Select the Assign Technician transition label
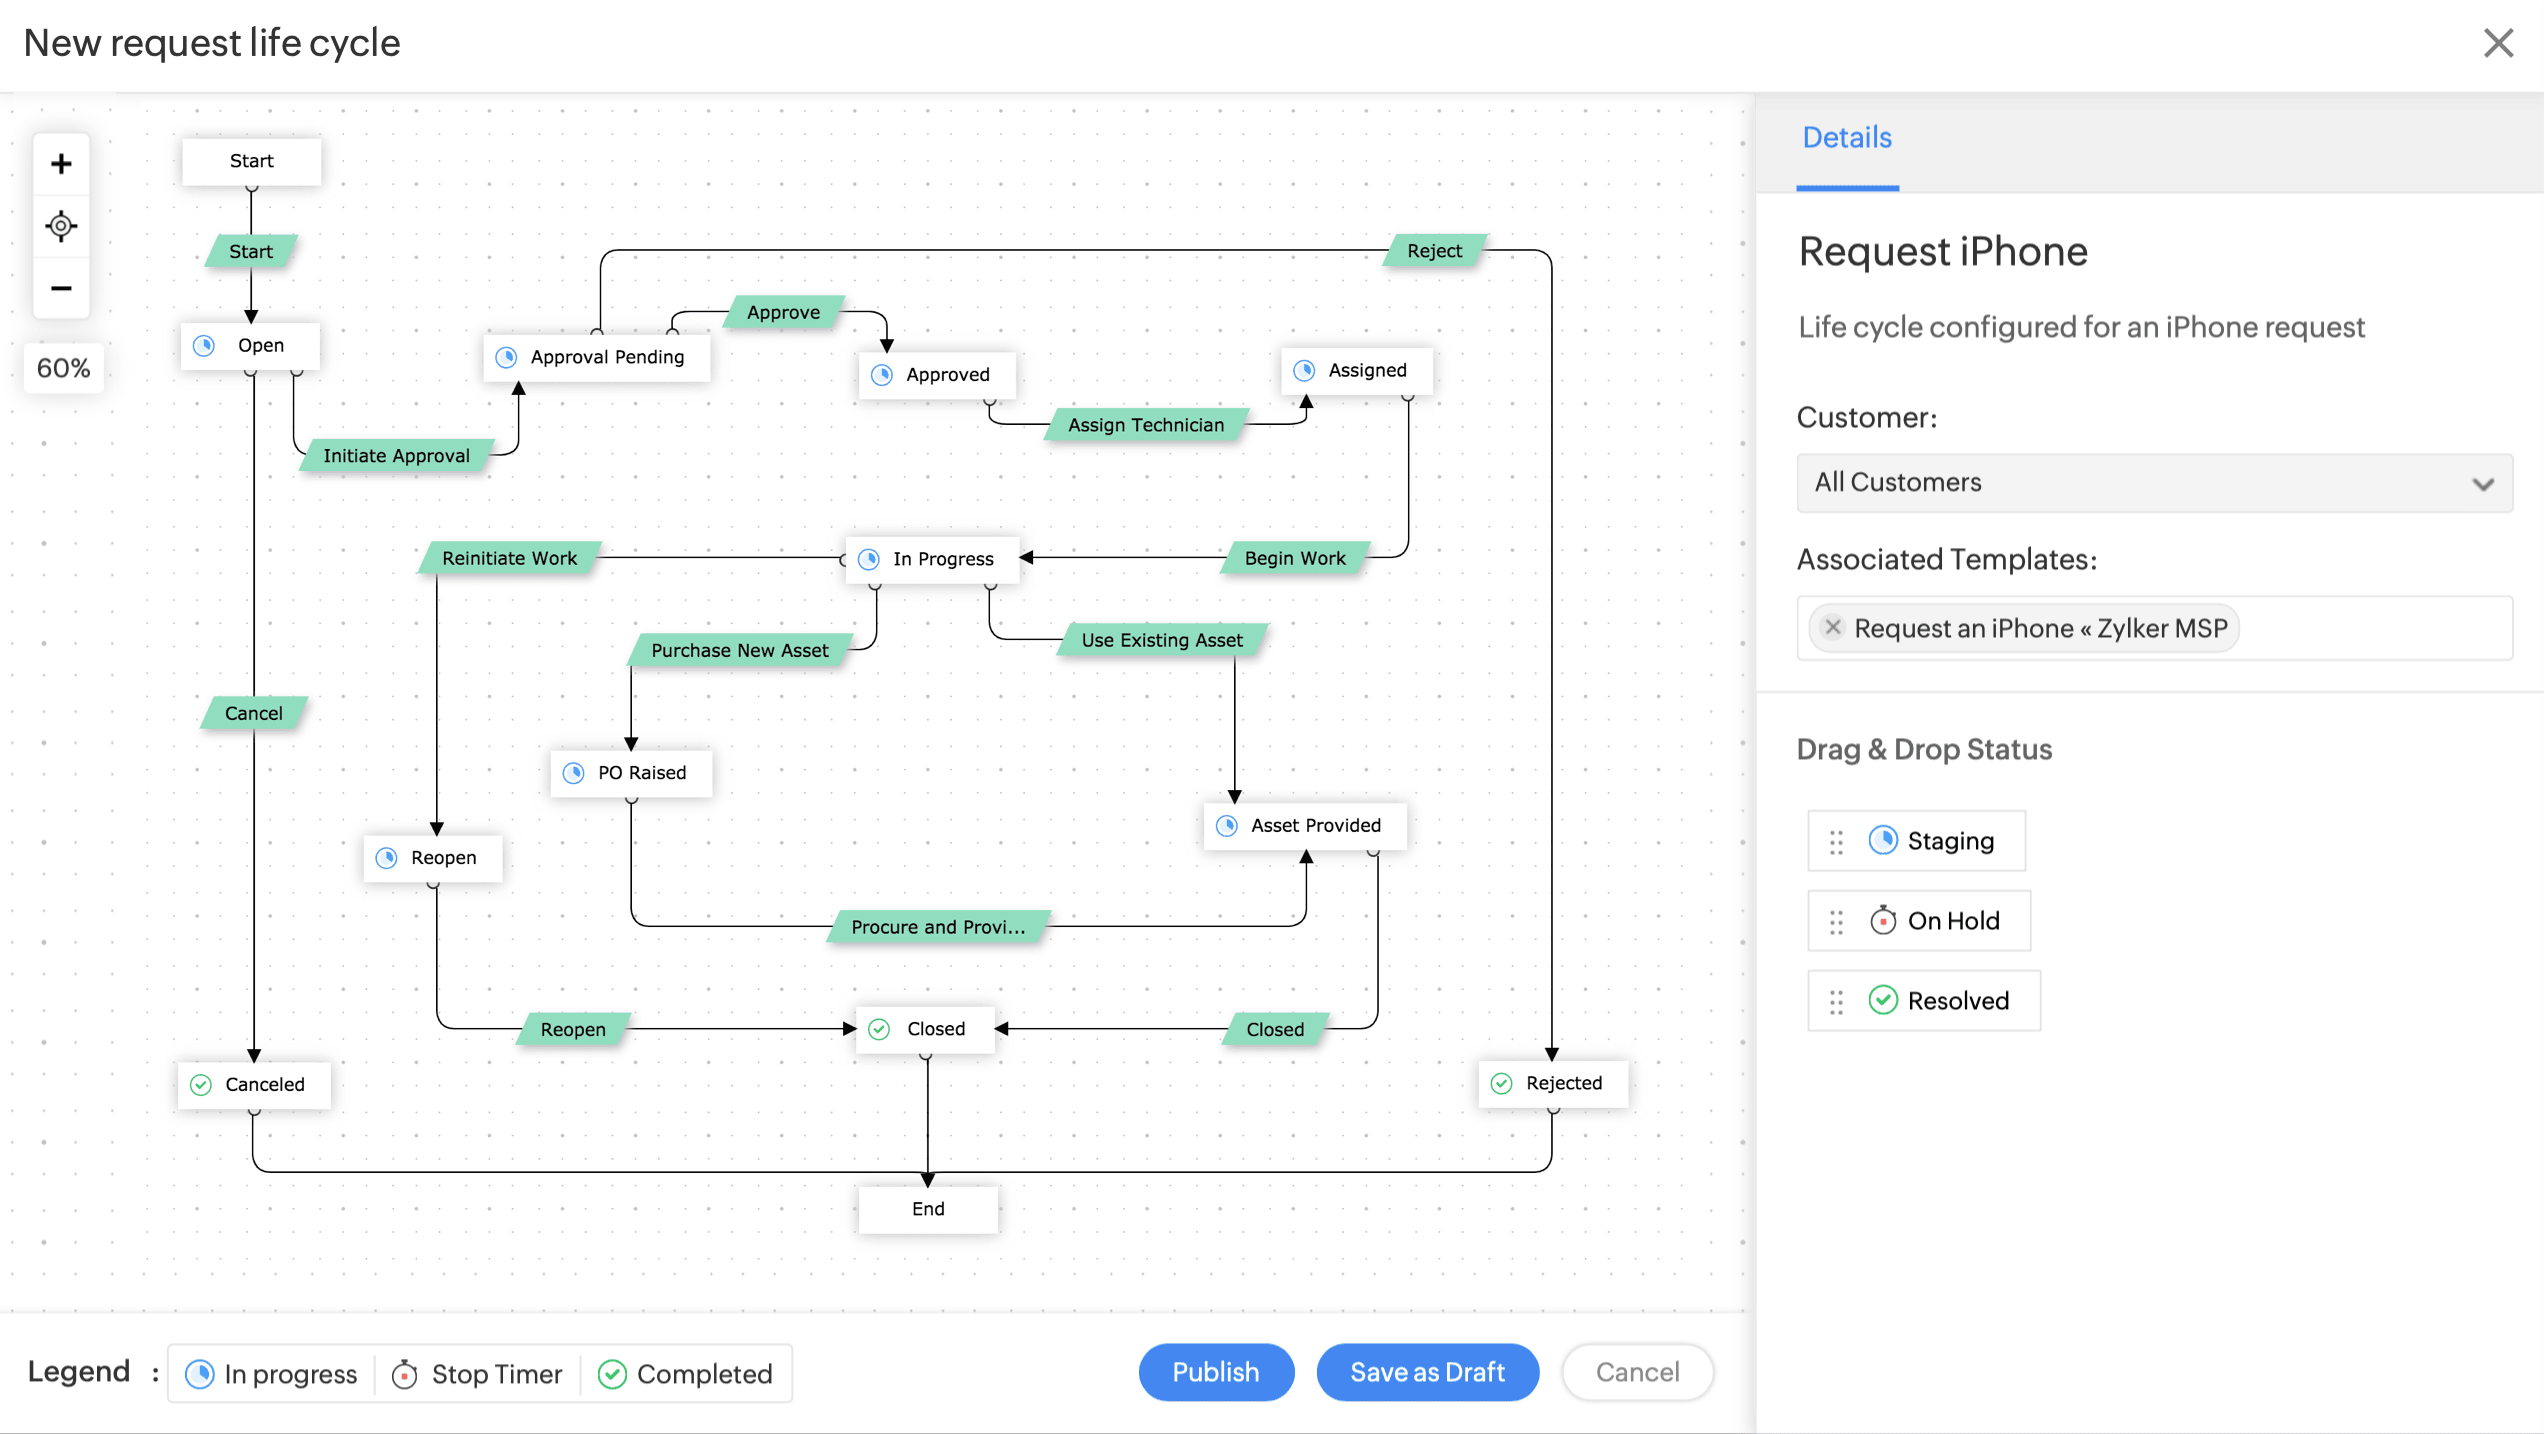Image resolution: width=2544 pixels, height=1434 pixels. (1146, 425)
